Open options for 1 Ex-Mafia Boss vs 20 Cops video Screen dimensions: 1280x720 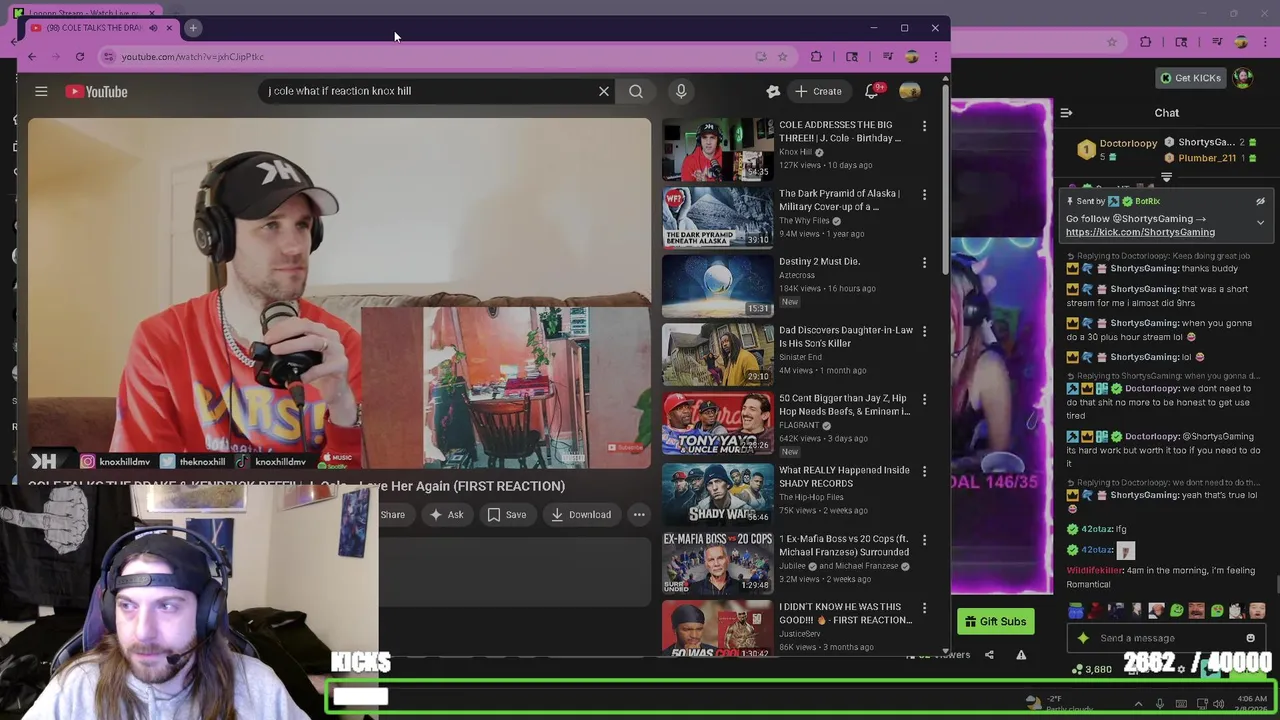pos(924,540)
